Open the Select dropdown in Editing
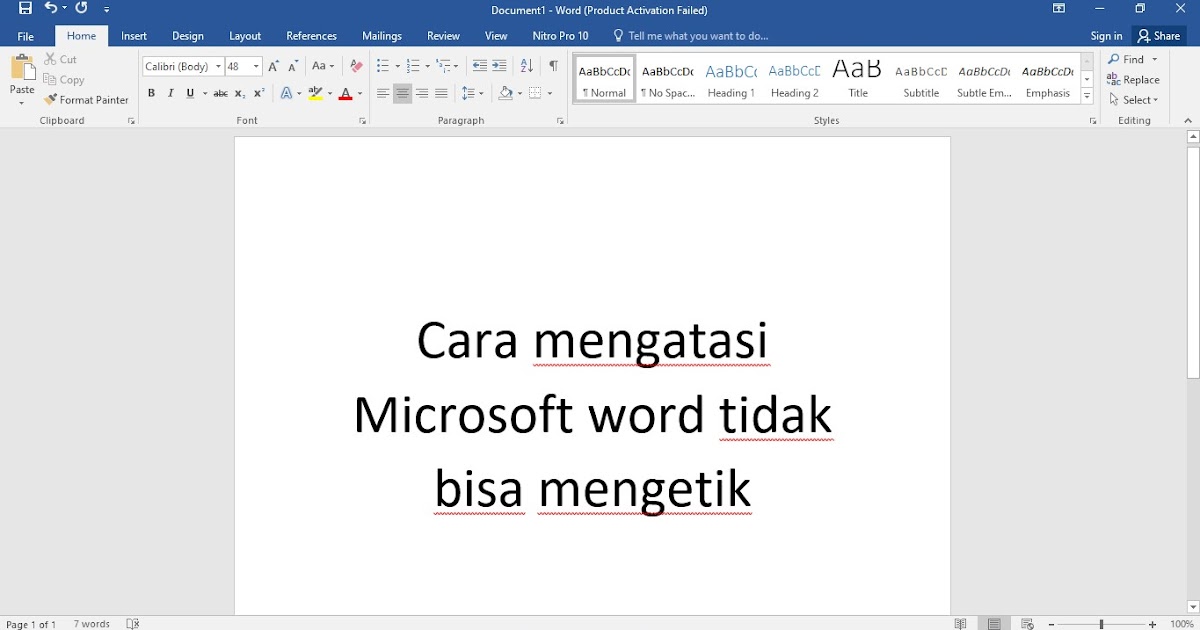 coord(1134,99)
